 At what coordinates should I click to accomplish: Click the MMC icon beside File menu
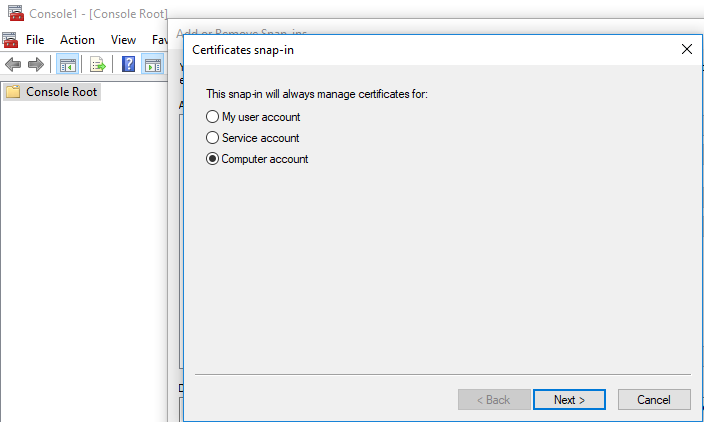(10, 40)
